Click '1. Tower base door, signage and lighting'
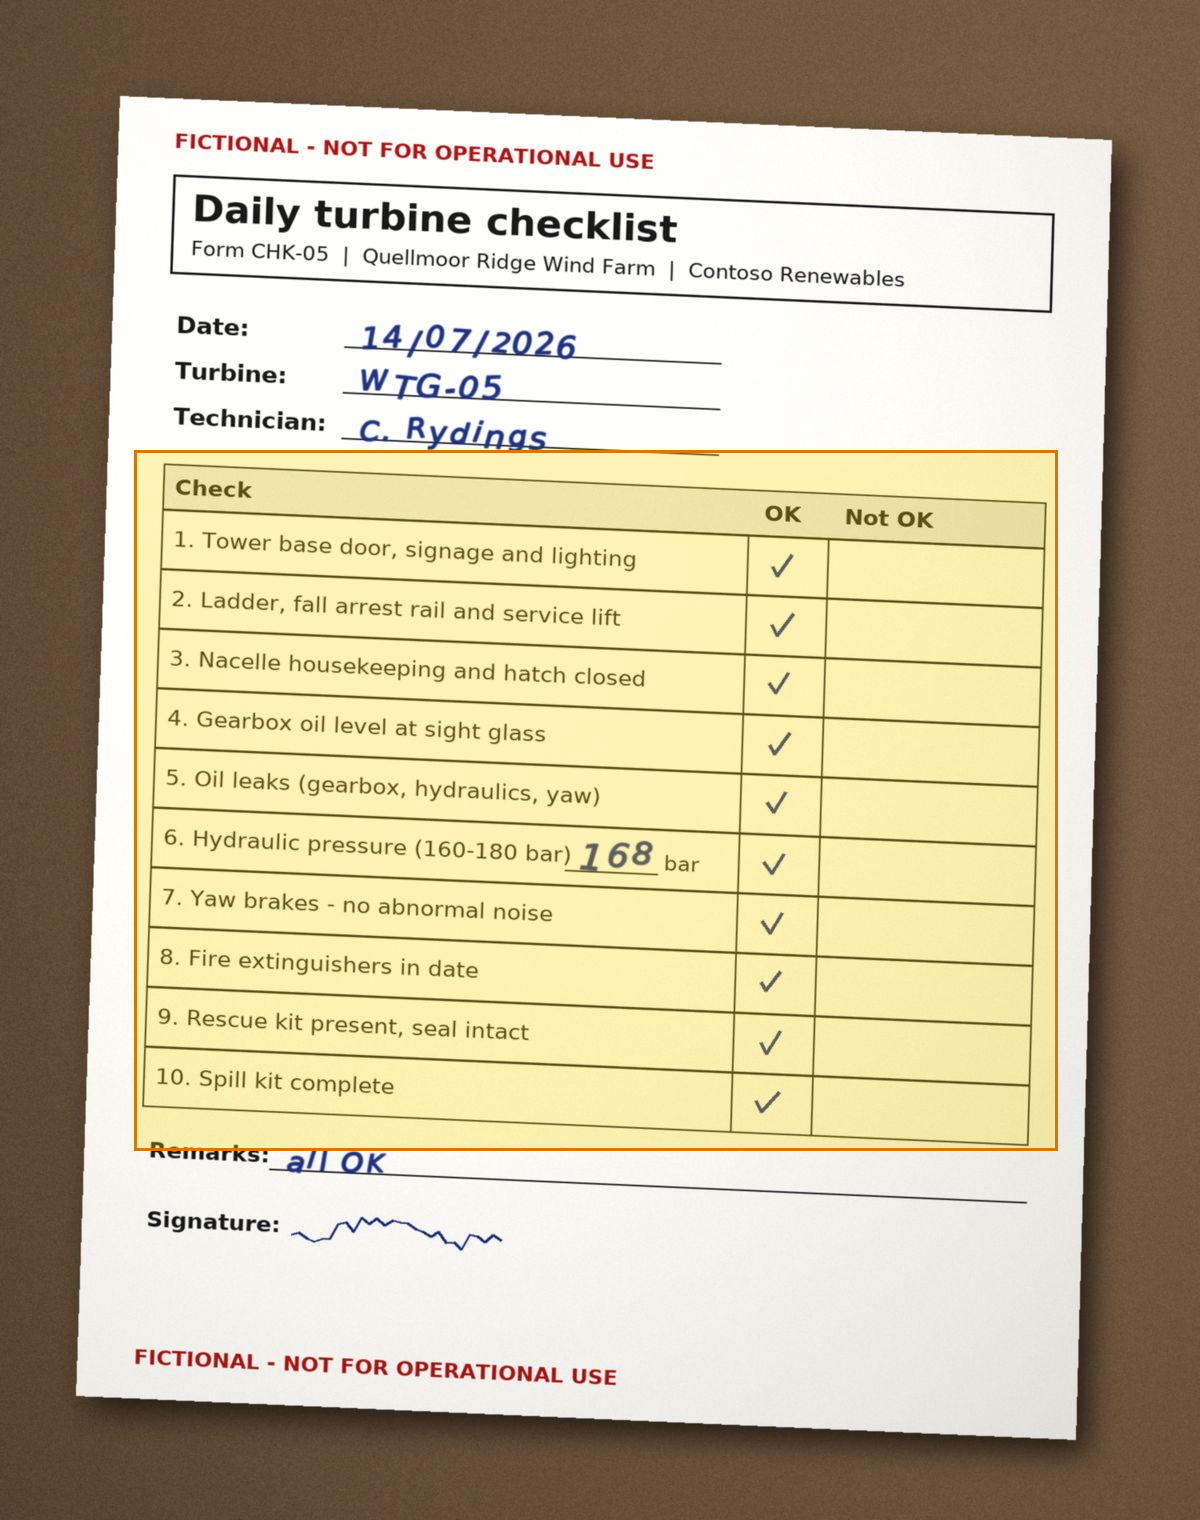Viewport: 1200px width, 1520px height. [x=405, y=549]
